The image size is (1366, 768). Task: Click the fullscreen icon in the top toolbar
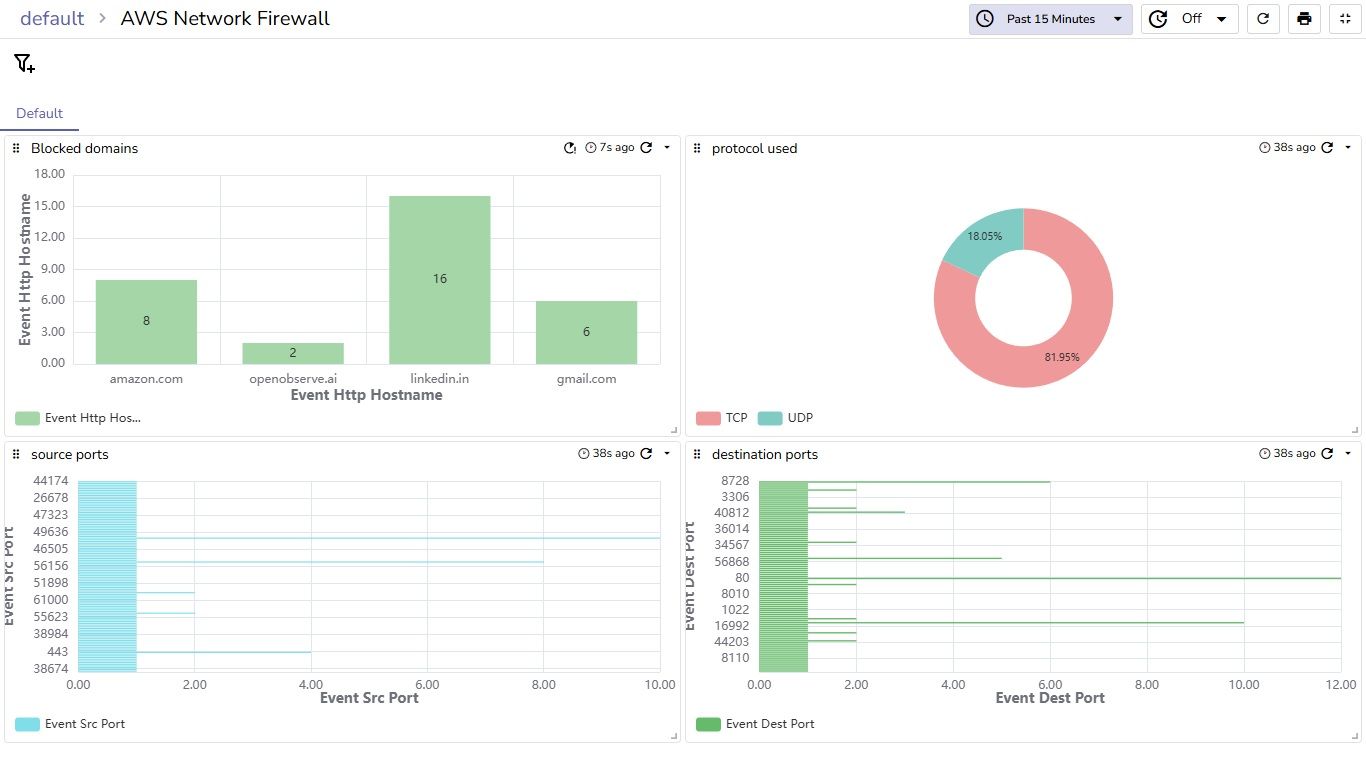[1345, 18]
